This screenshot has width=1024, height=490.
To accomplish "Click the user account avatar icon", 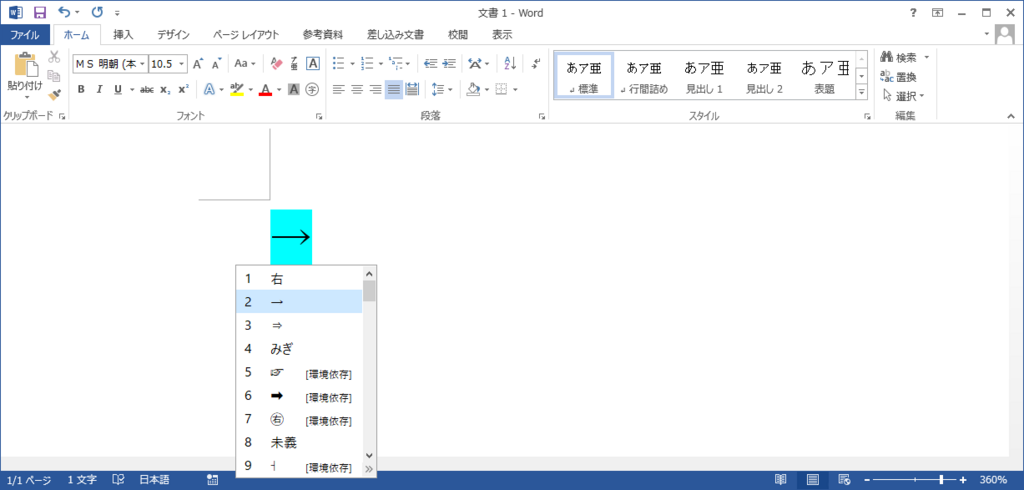I will (x=1004, y=35).
